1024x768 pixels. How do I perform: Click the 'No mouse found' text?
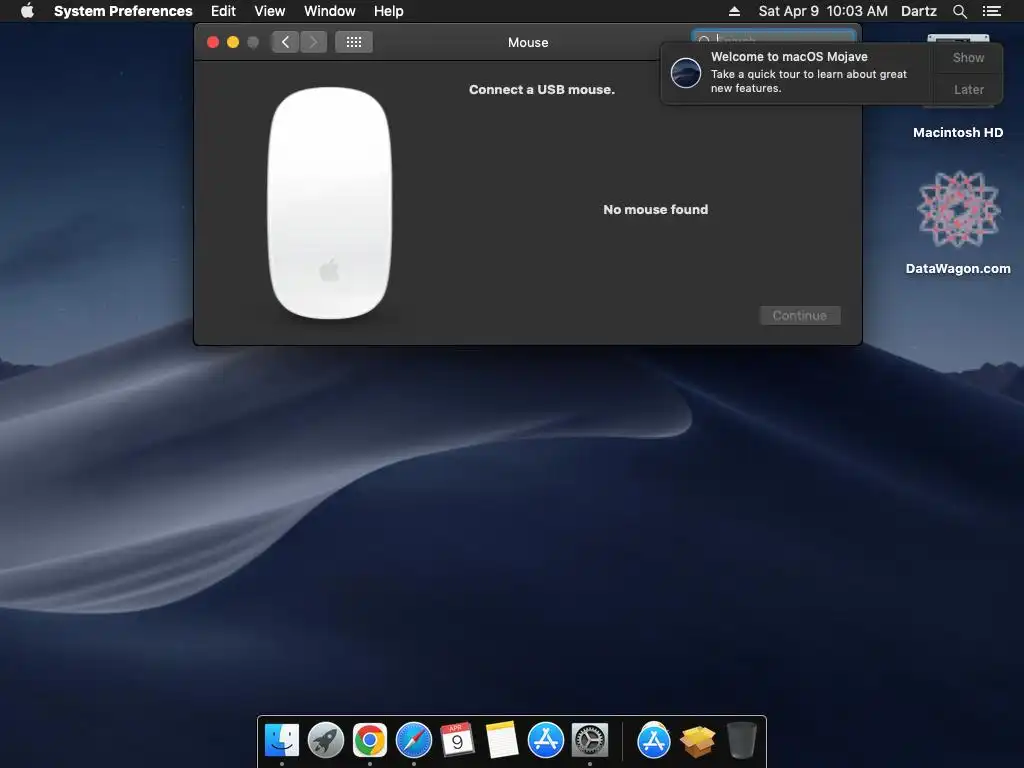click(656, 210)
